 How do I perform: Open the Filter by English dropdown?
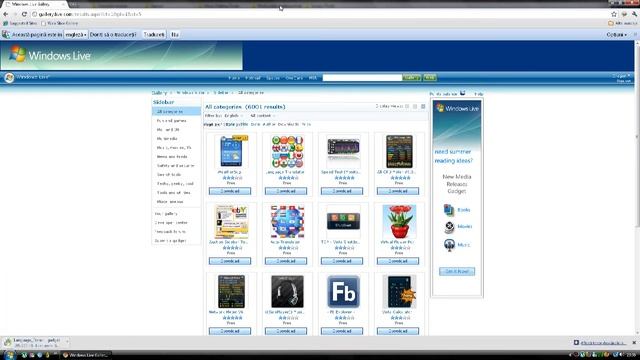click(x=233, y=116)
